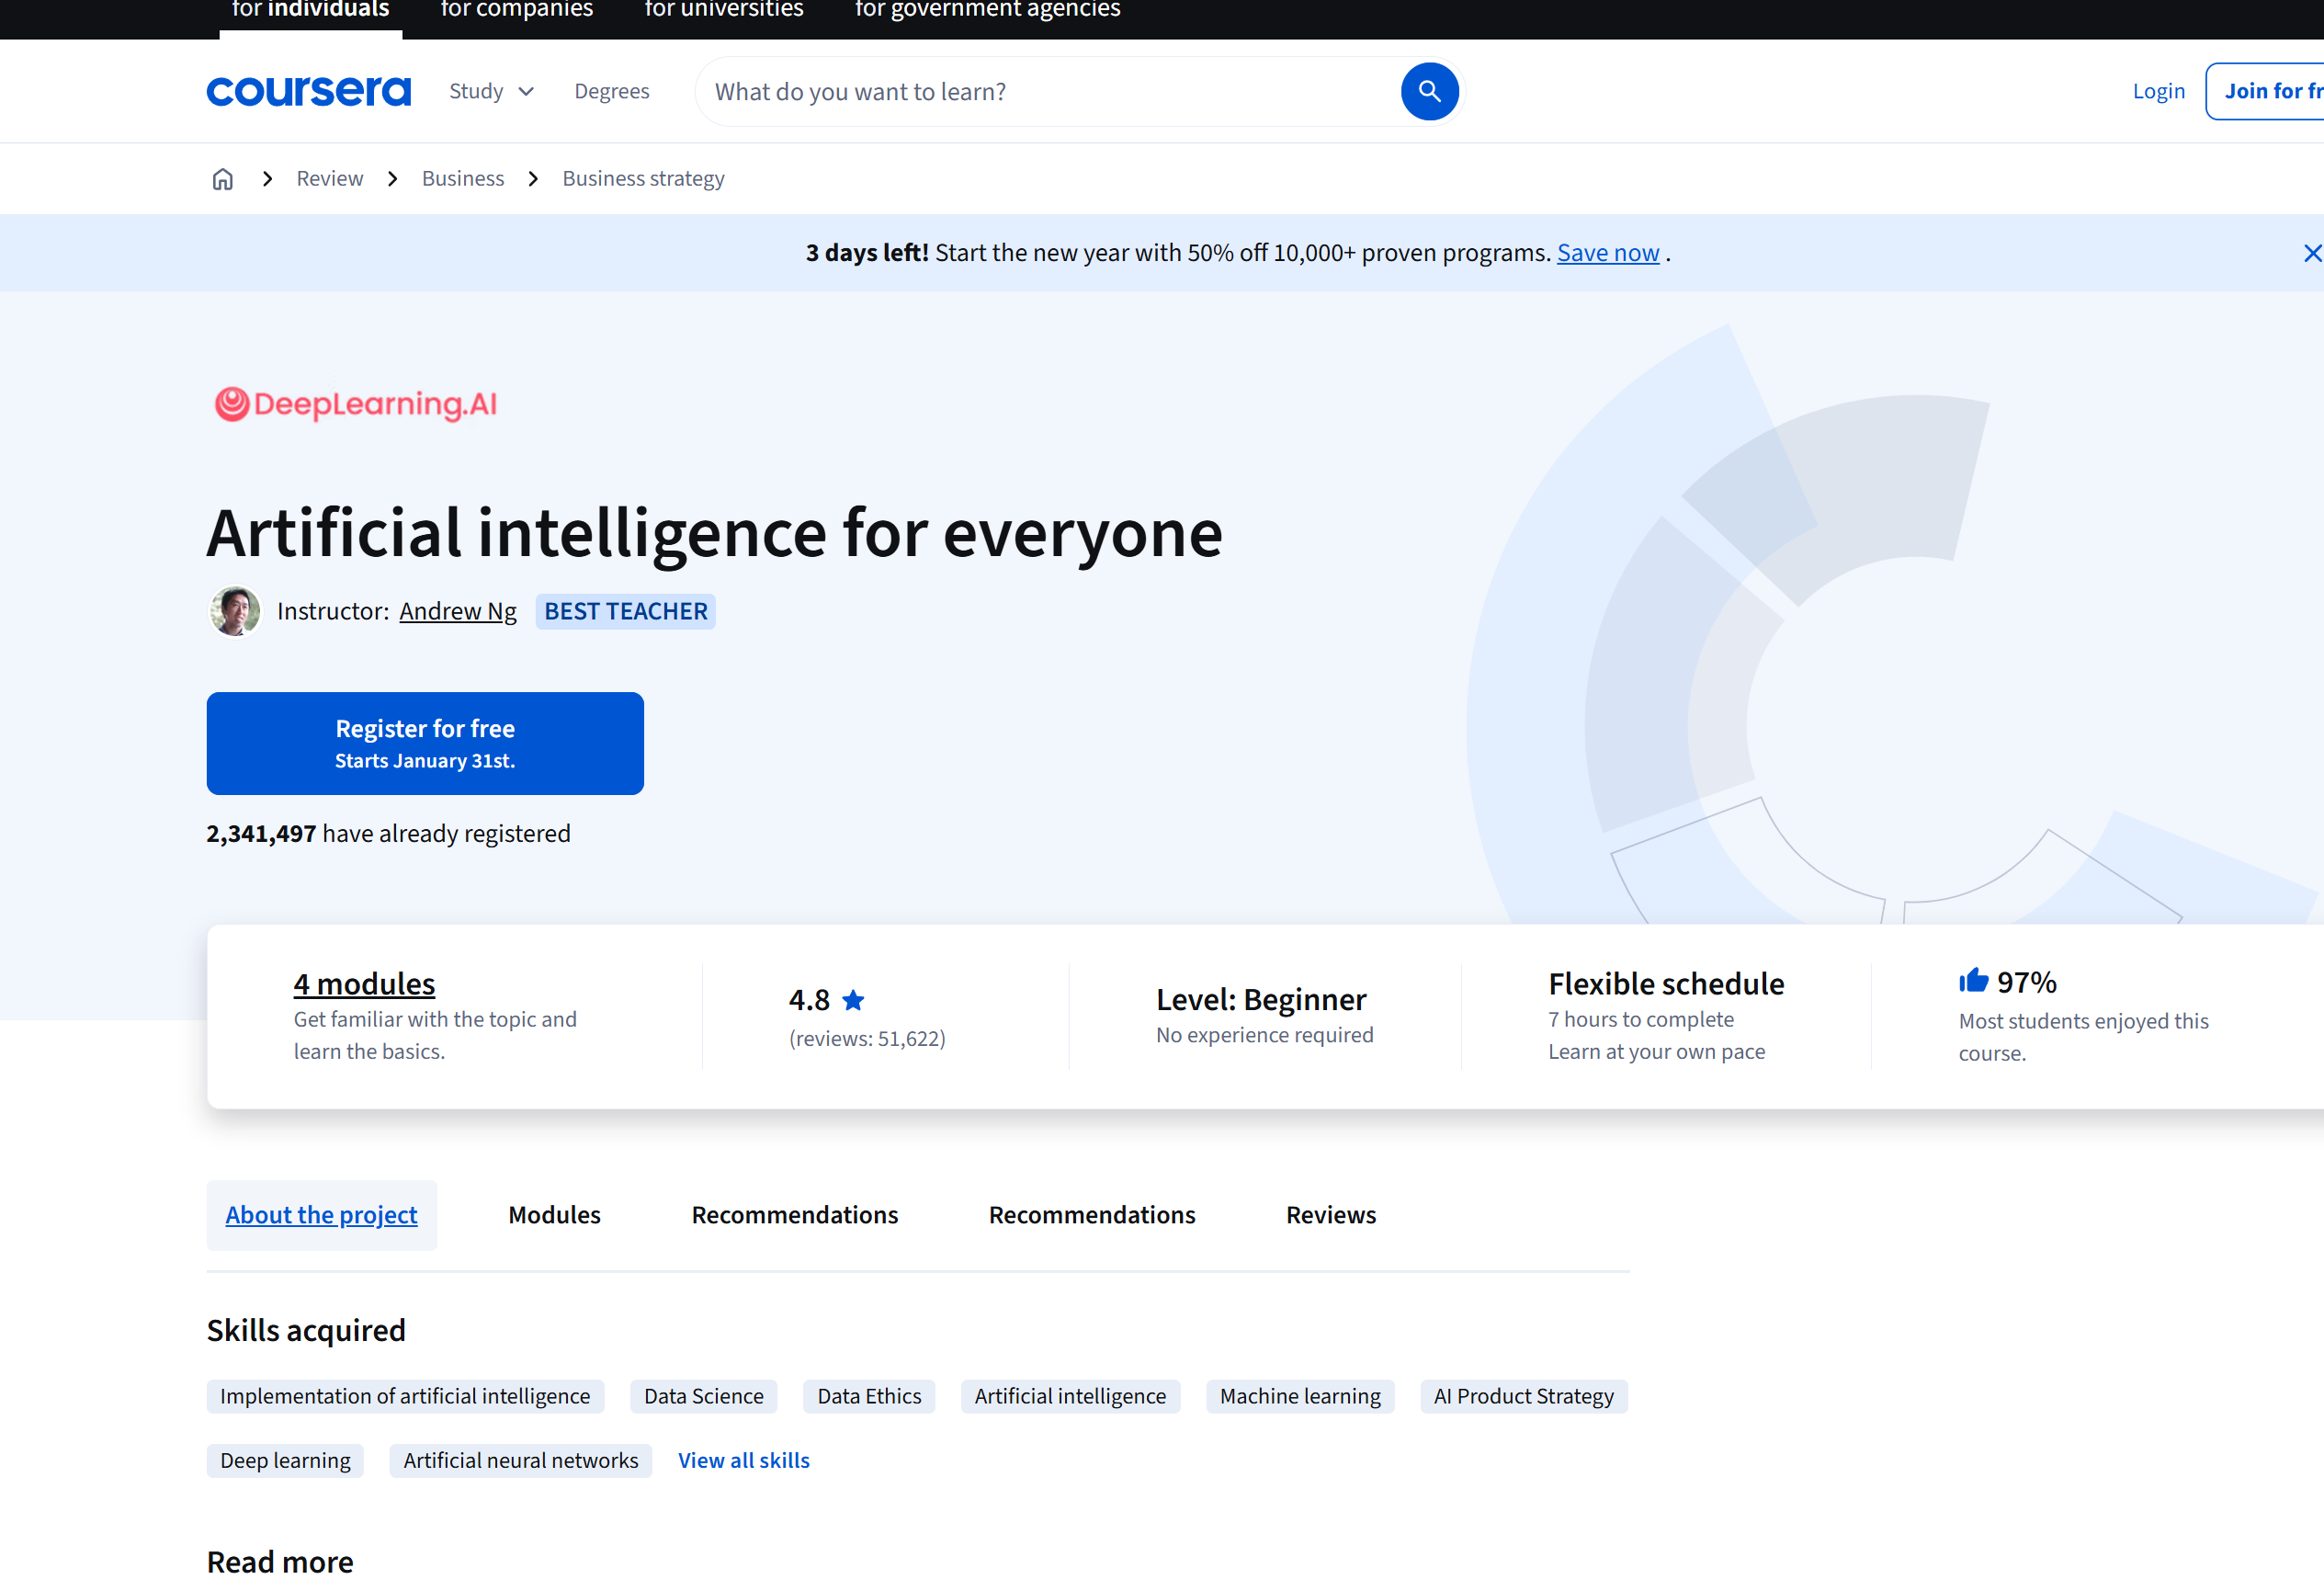Dismiss the promo banner with X

point(2311,253)
